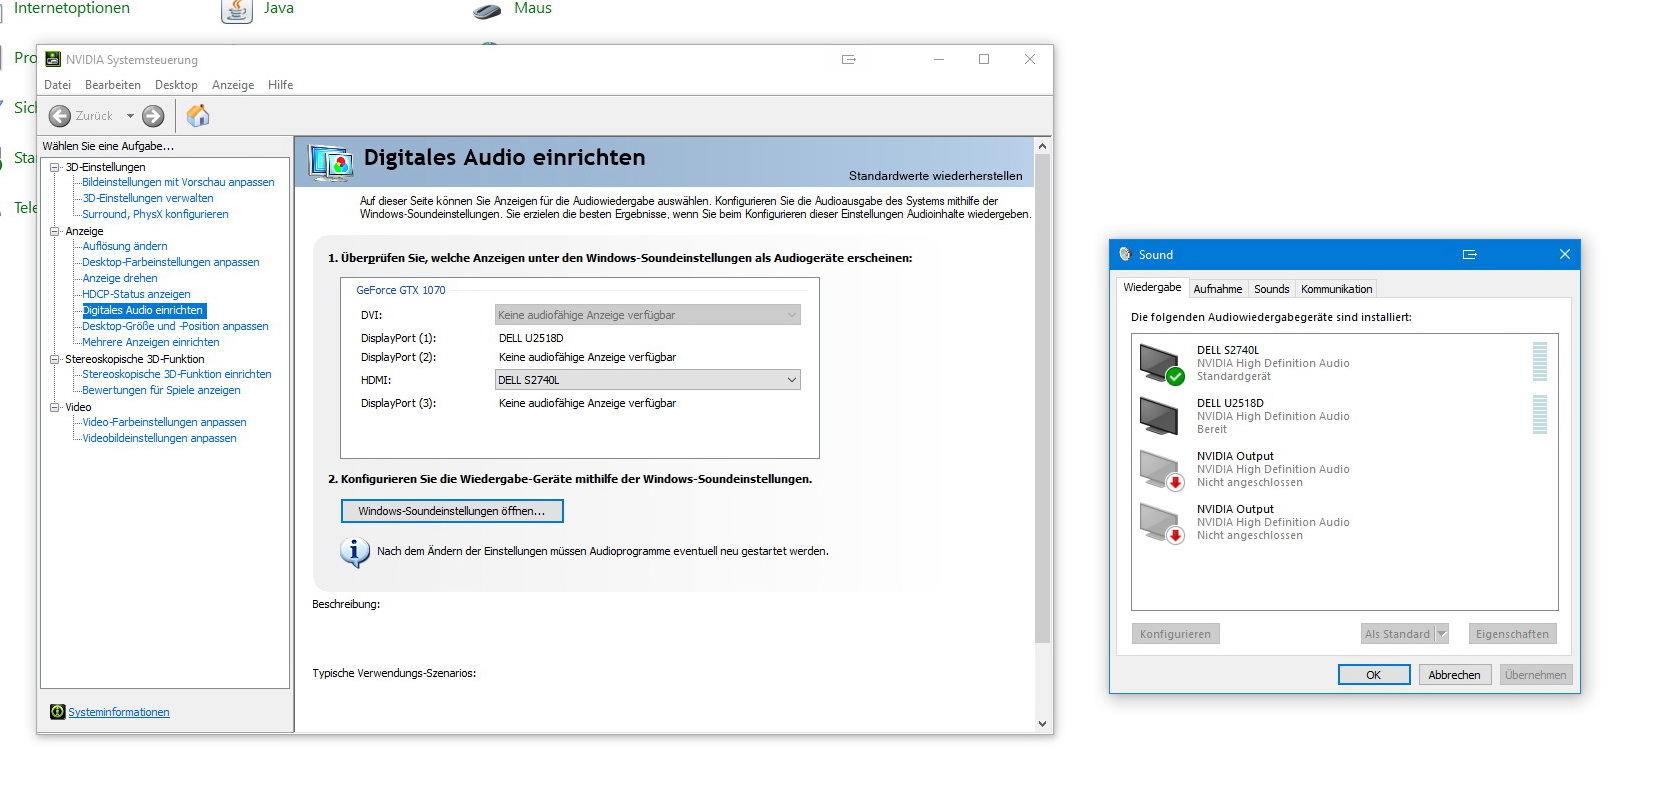This screenshot has height=800, width=1668.
Task: Open the Zurück history dropdown arrow
Action: (130, 116)
